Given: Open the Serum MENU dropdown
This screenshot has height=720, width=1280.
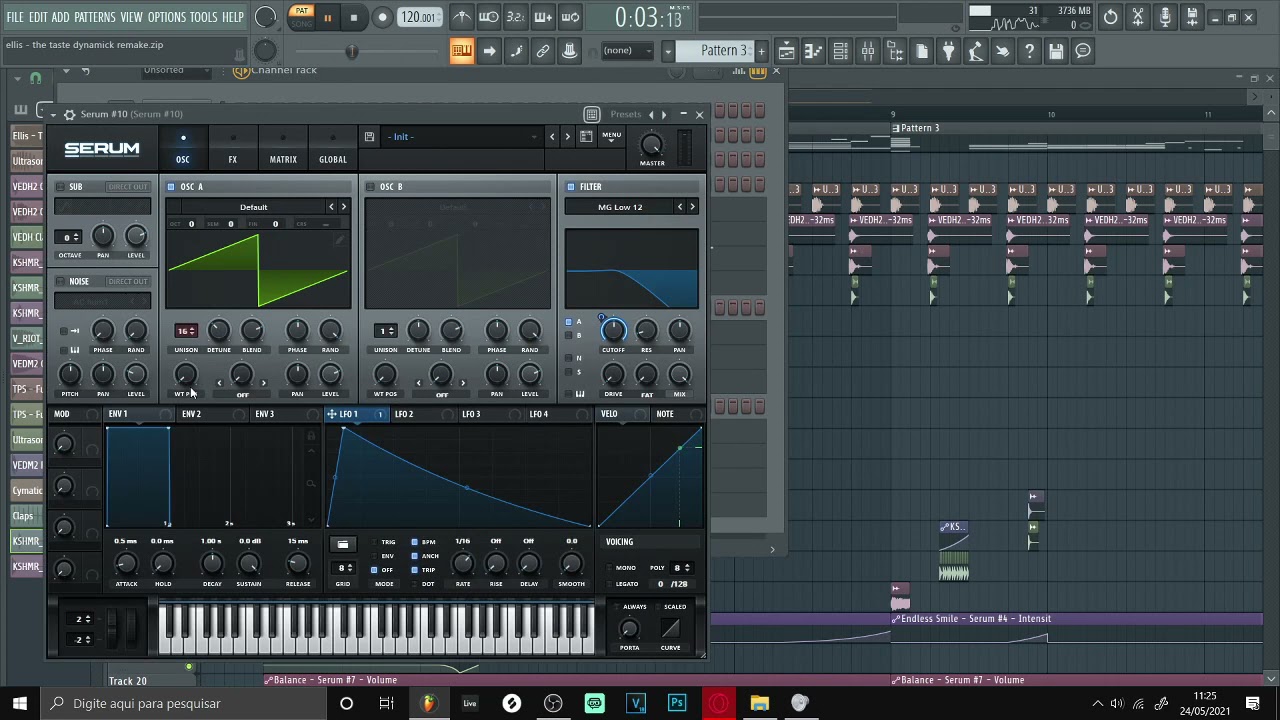Looking at the screenshot, I should click(x=611, y=137).
